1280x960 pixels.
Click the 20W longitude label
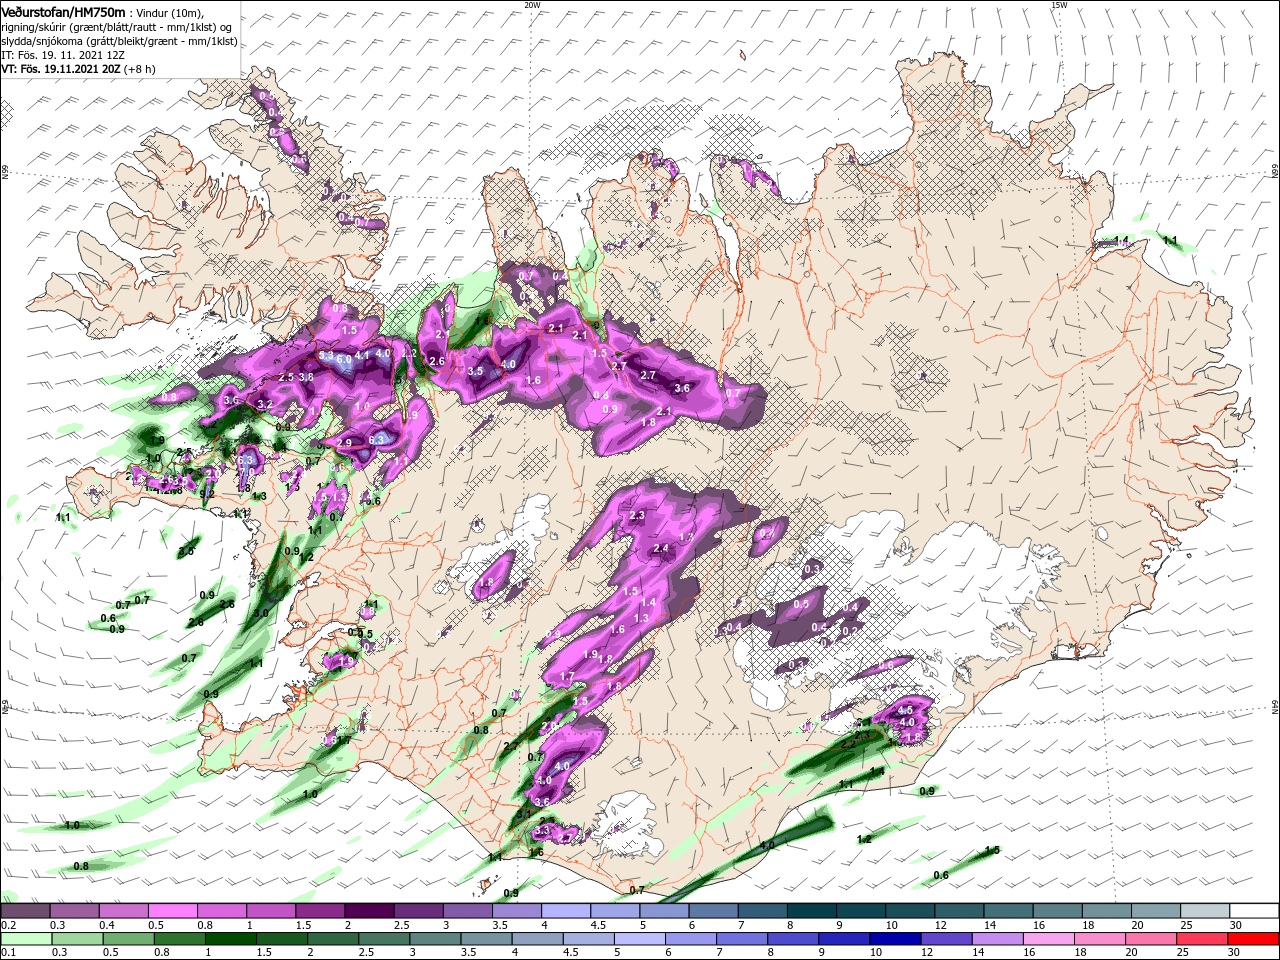tap(532, 5)
